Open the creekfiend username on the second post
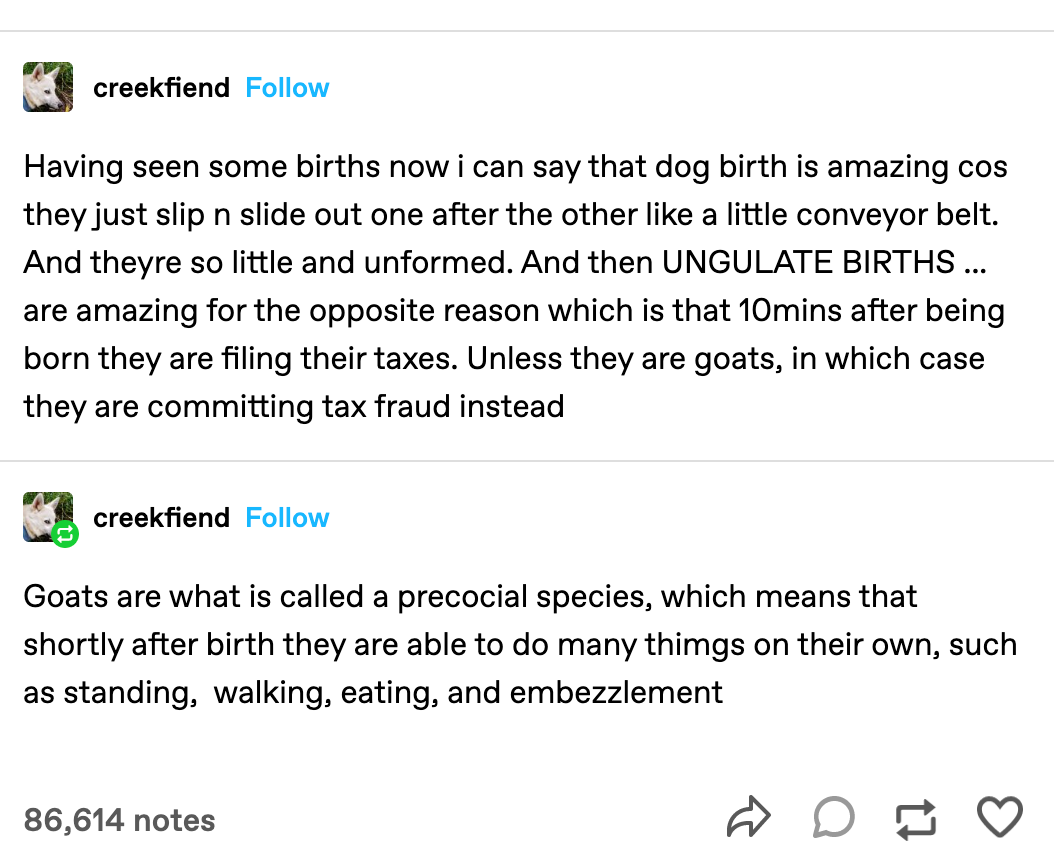 (161, 518)
